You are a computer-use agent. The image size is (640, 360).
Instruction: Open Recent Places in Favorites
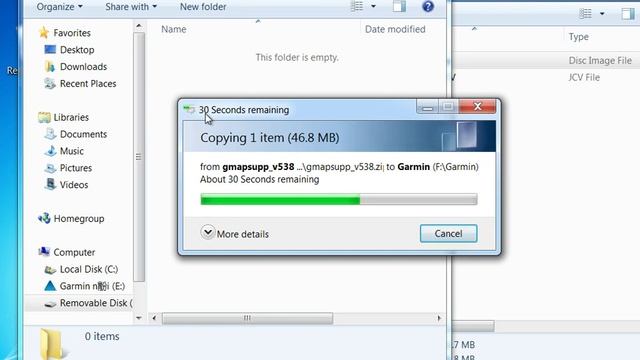[x=88, y=84]
